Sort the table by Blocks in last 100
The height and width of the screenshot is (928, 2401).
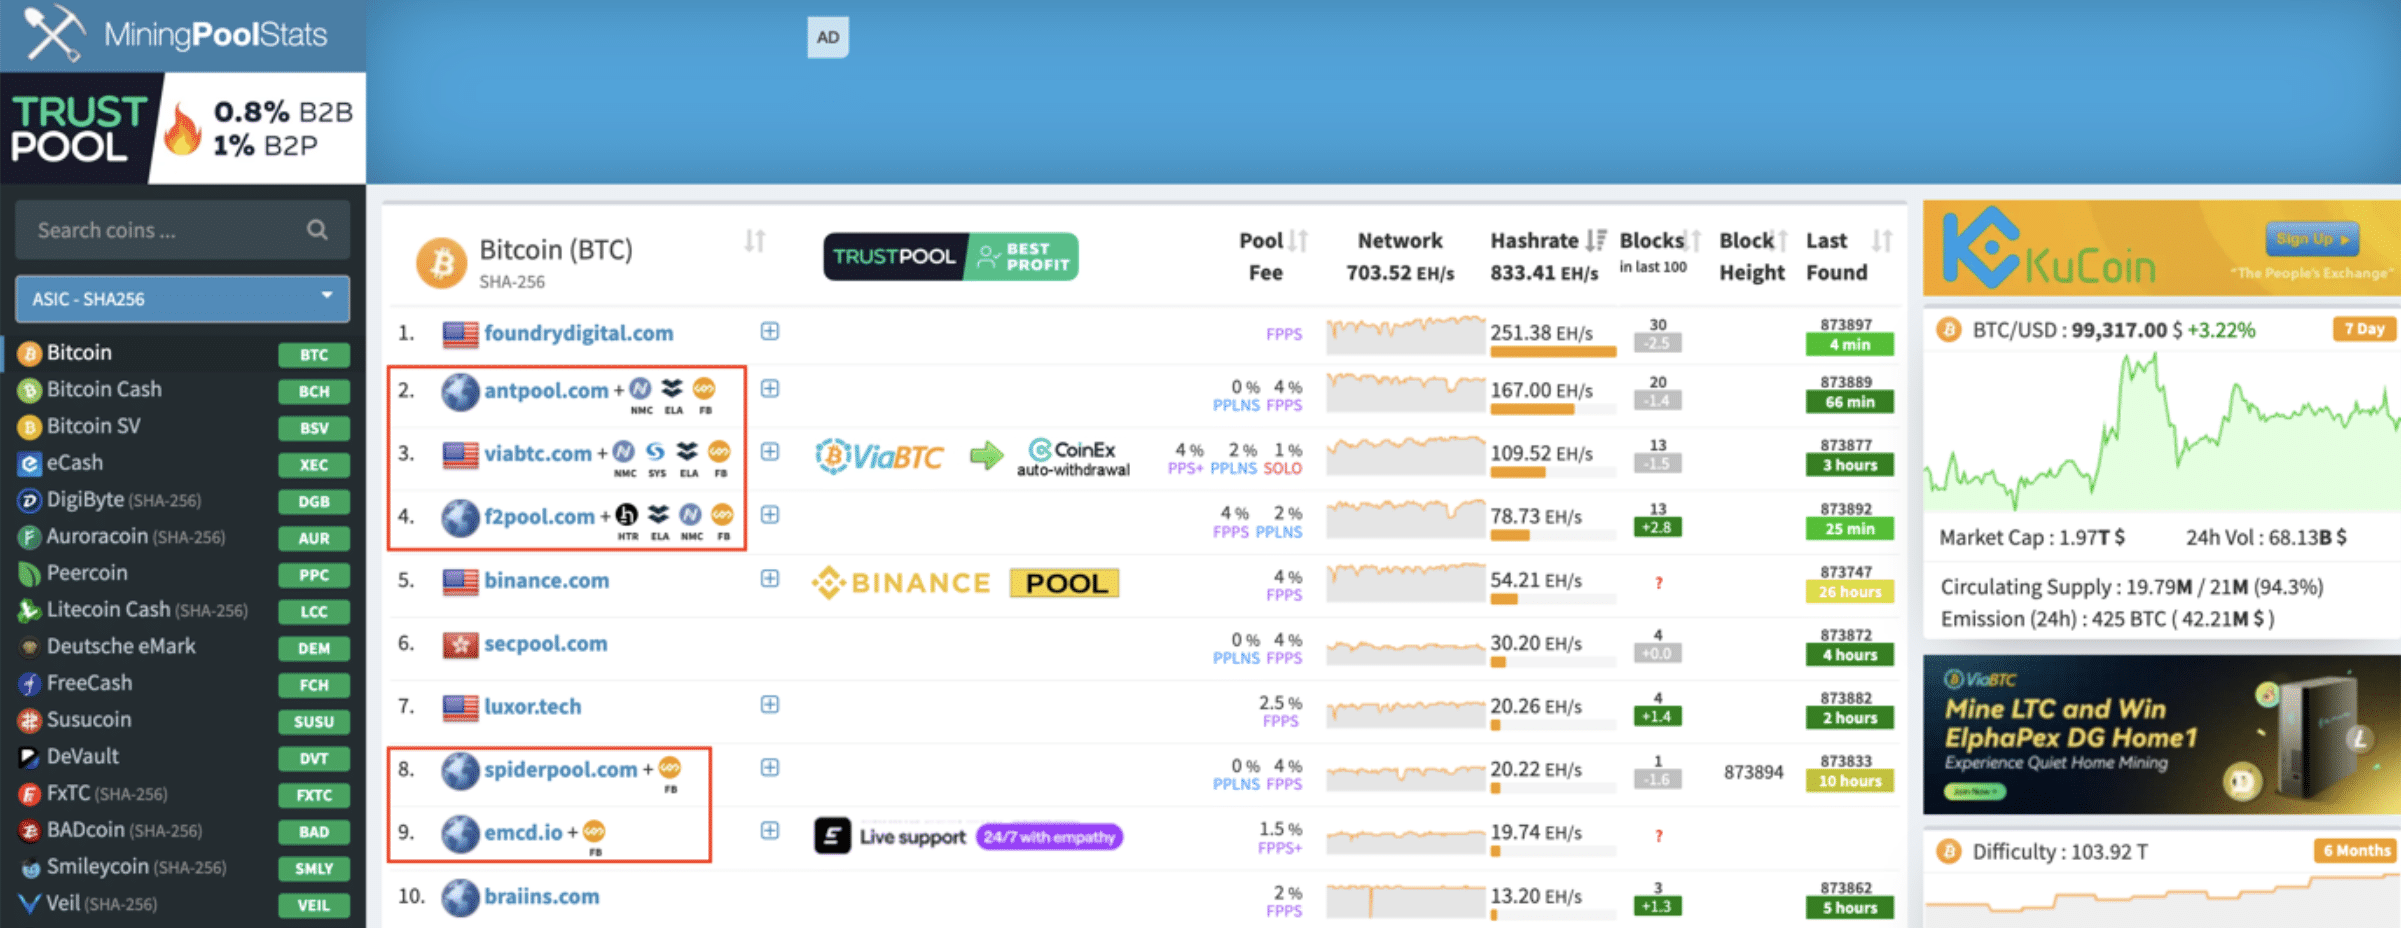click(x=1693, y=241)
